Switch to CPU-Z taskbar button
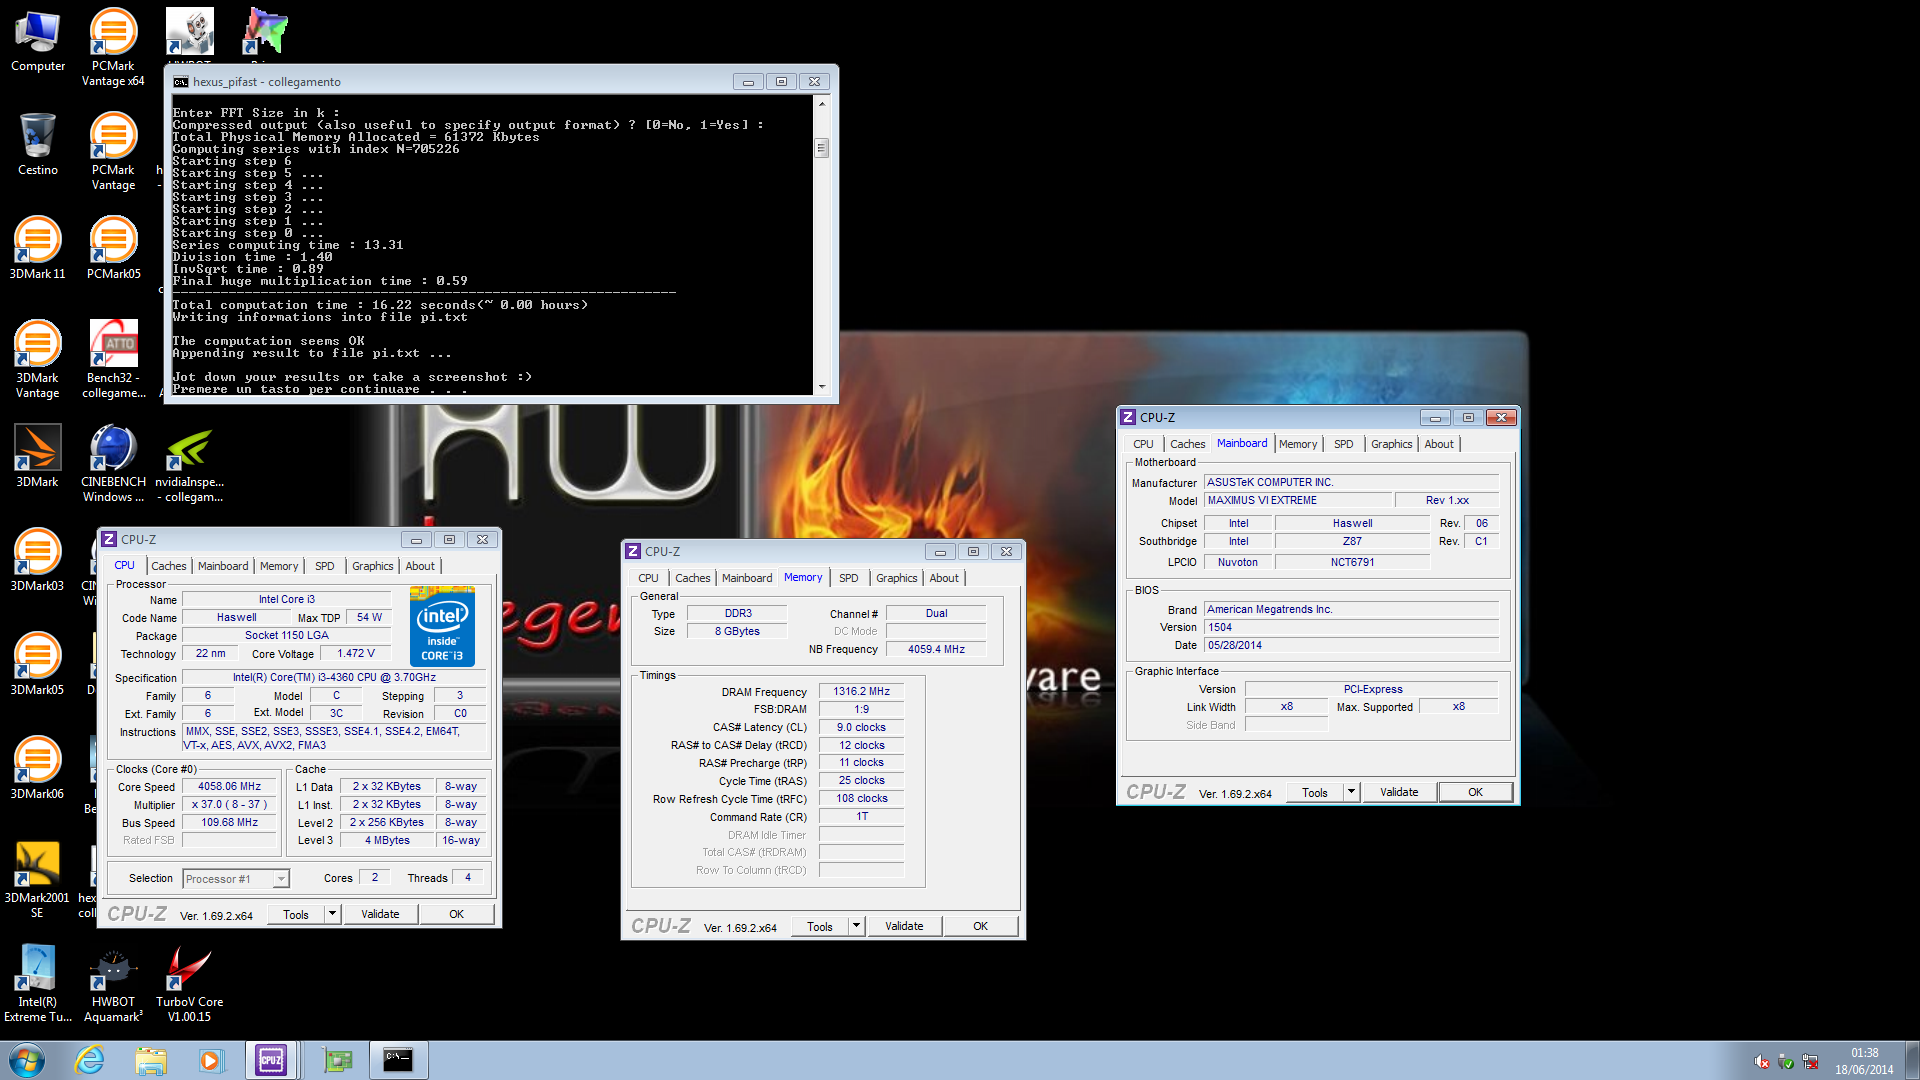Viewport: 1920px width, 1080px height. 272,1060
